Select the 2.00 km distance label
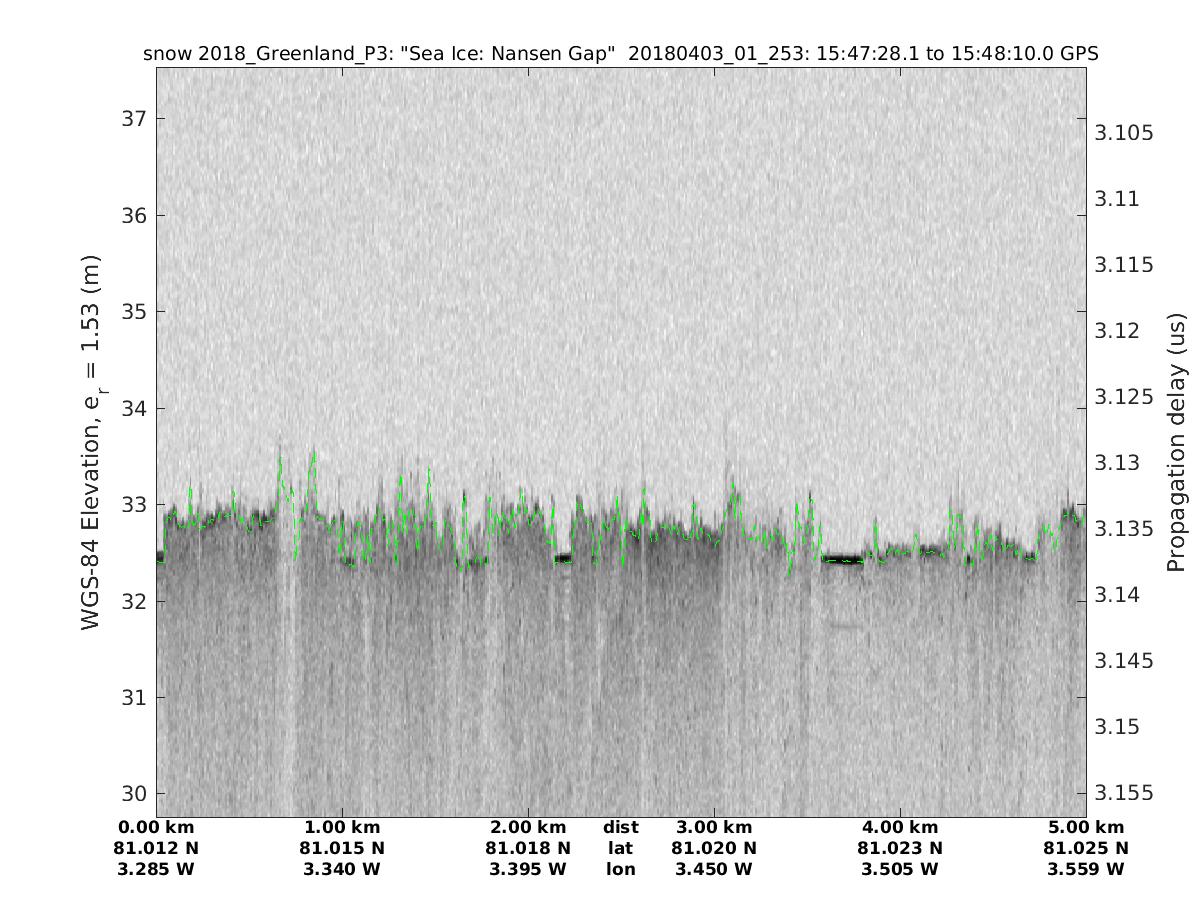This screenshot has height=900, width=1200. click(528, 827)
